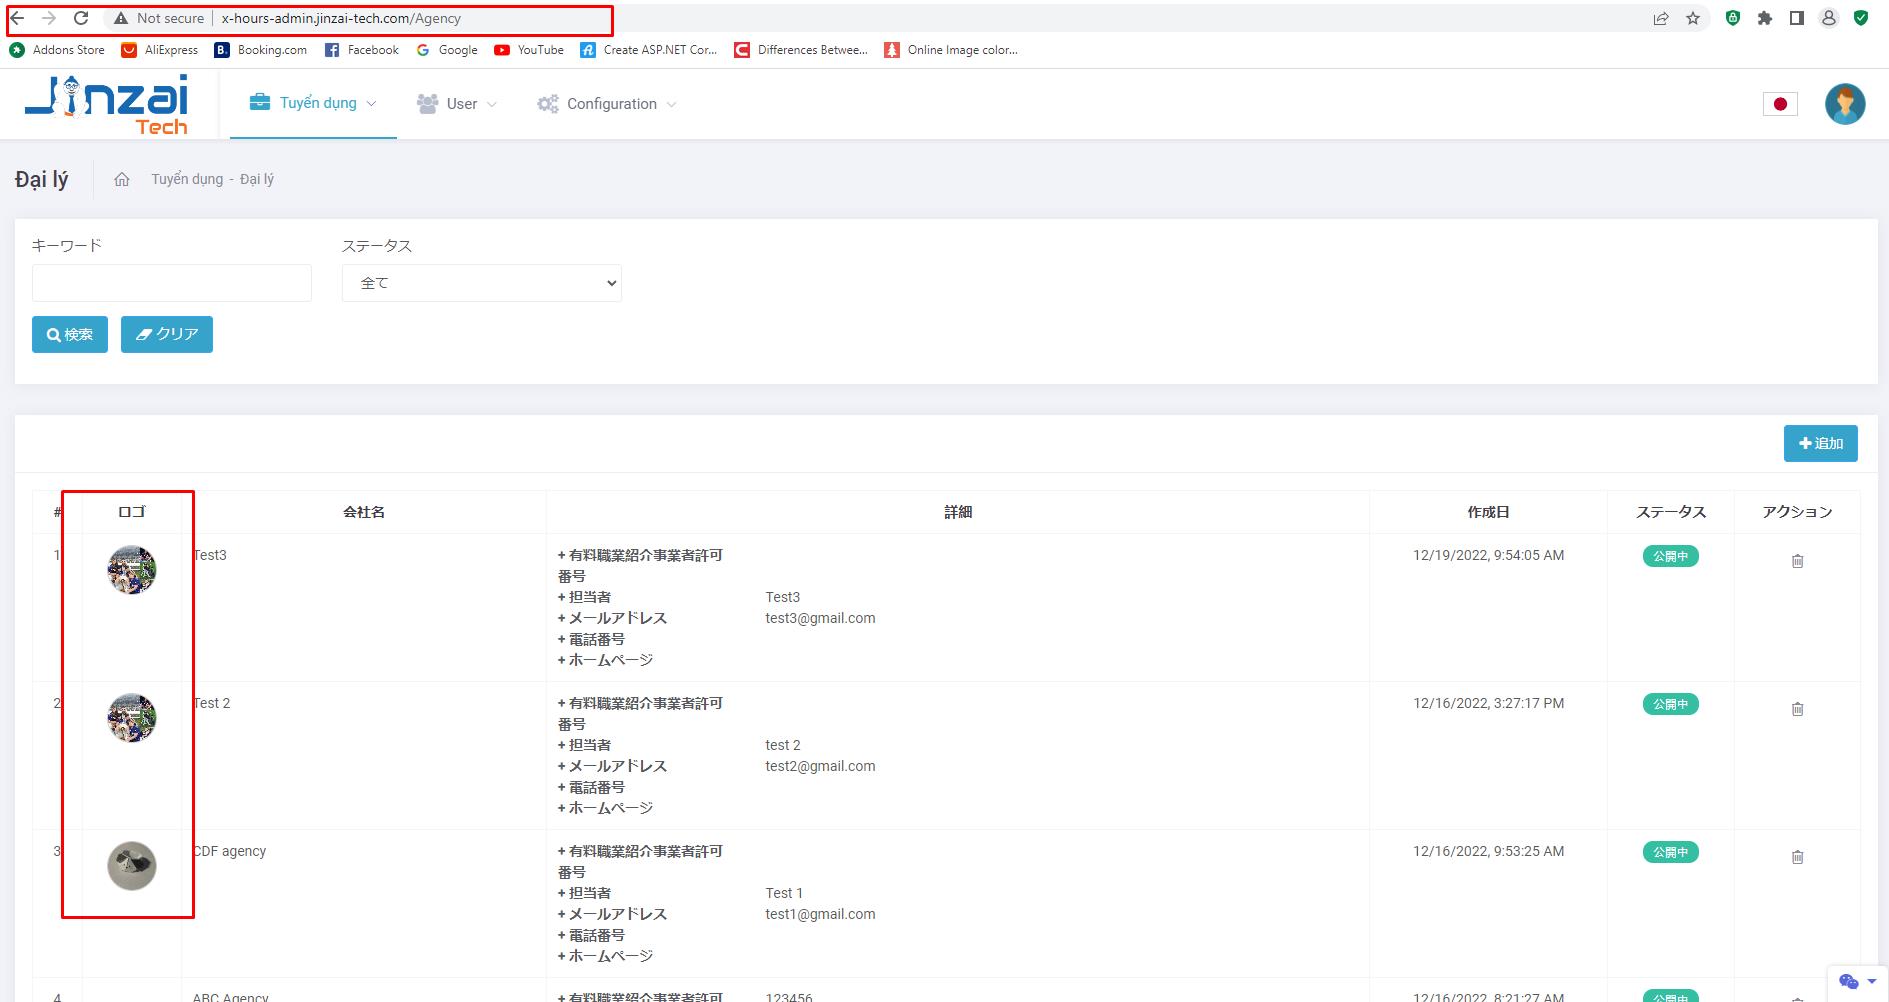Click the 追加 add button

tap(1820, 443)
